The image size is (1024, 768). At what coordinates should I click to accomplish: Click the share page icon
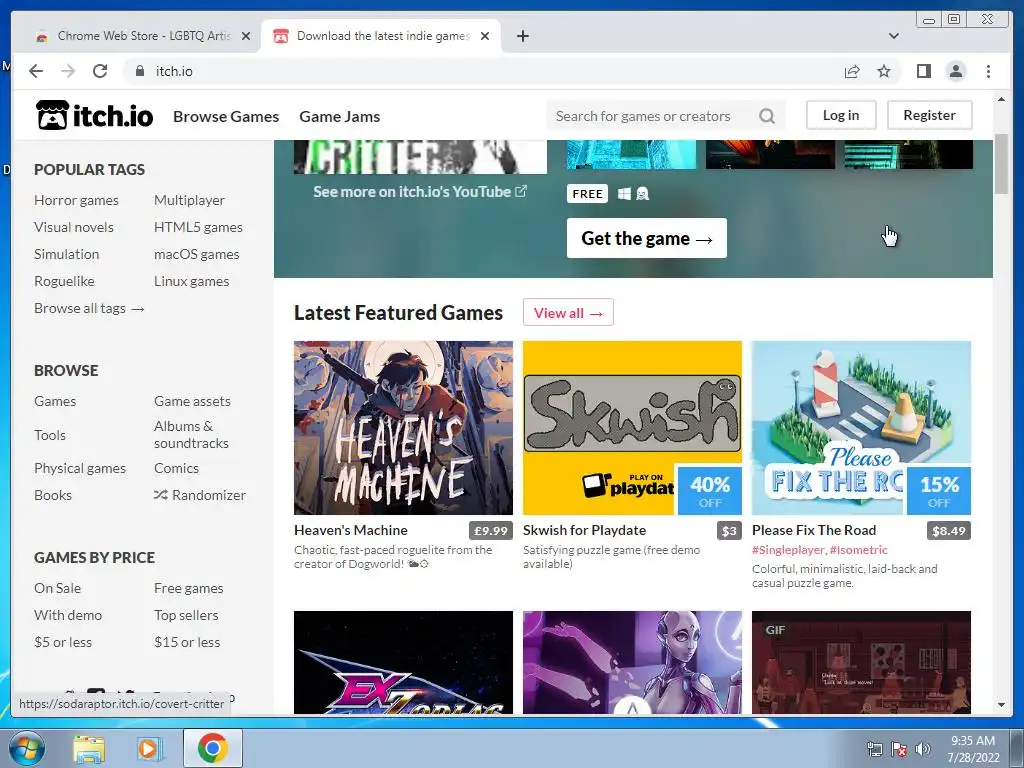click(852, 71)
